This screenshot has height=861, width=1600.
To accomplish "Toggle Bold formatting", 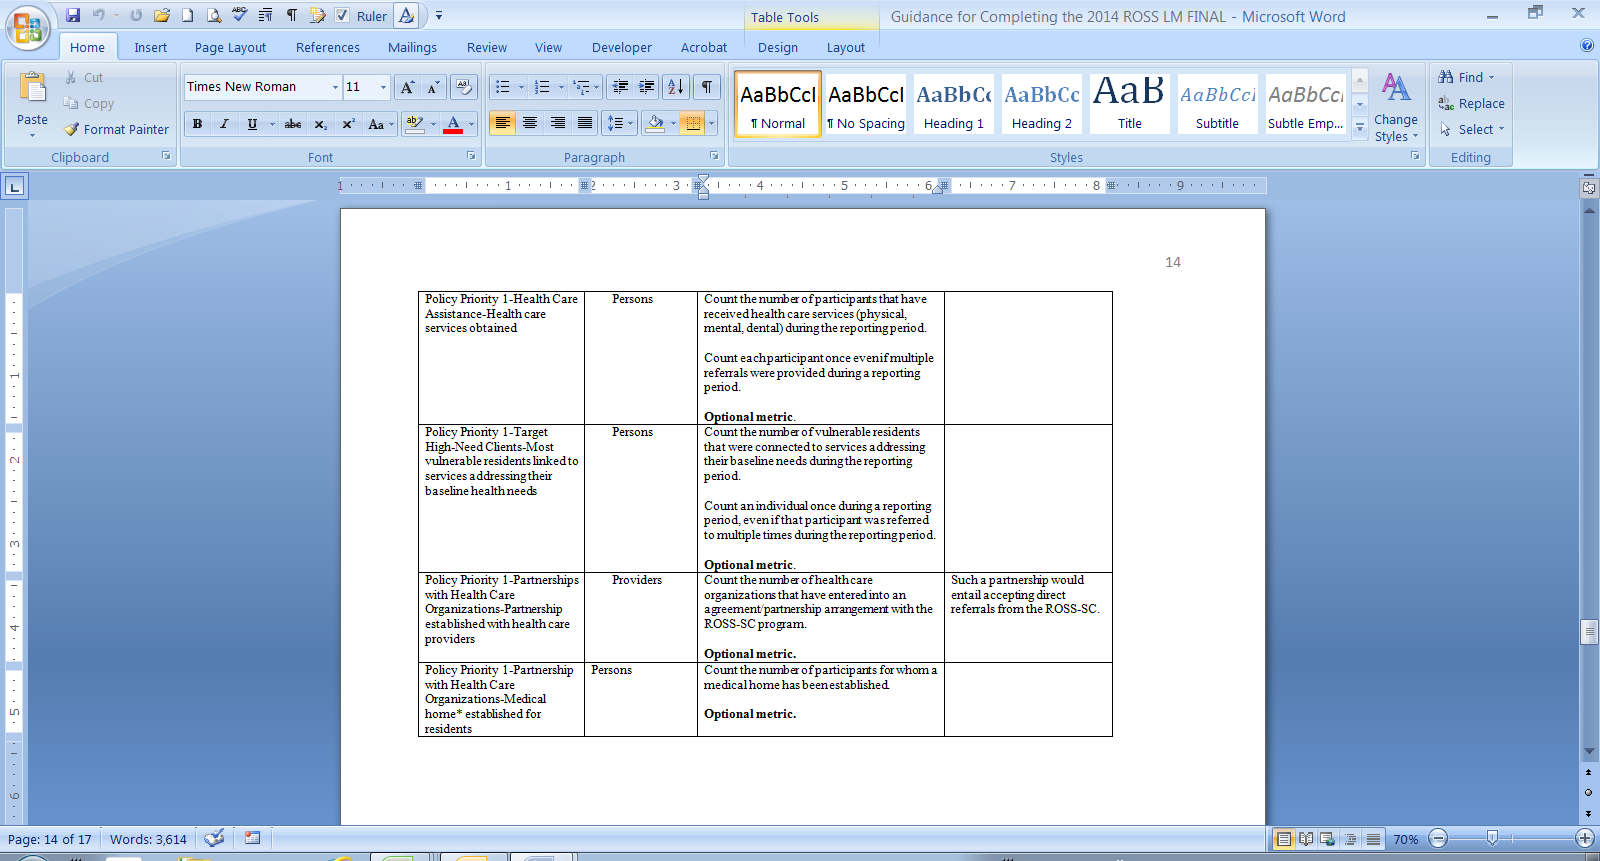I will pos(197,124).
